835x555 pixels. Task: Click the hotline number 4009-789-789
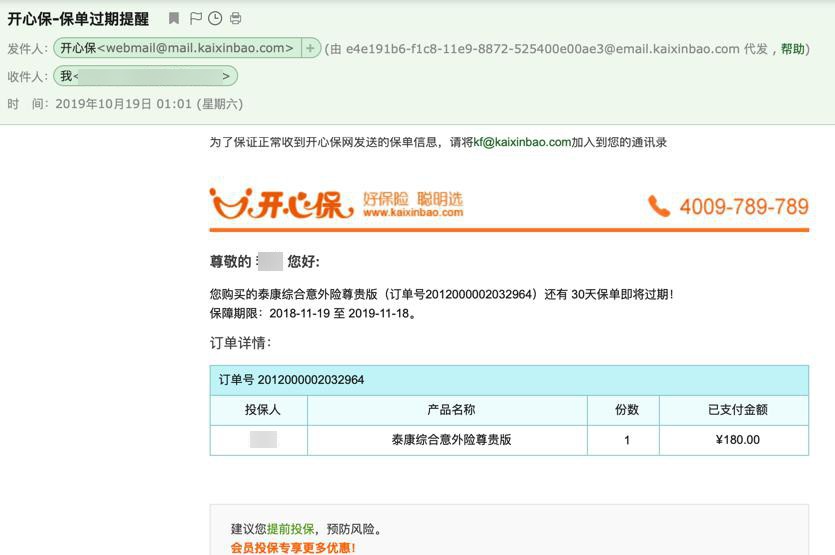pos(744,206)
